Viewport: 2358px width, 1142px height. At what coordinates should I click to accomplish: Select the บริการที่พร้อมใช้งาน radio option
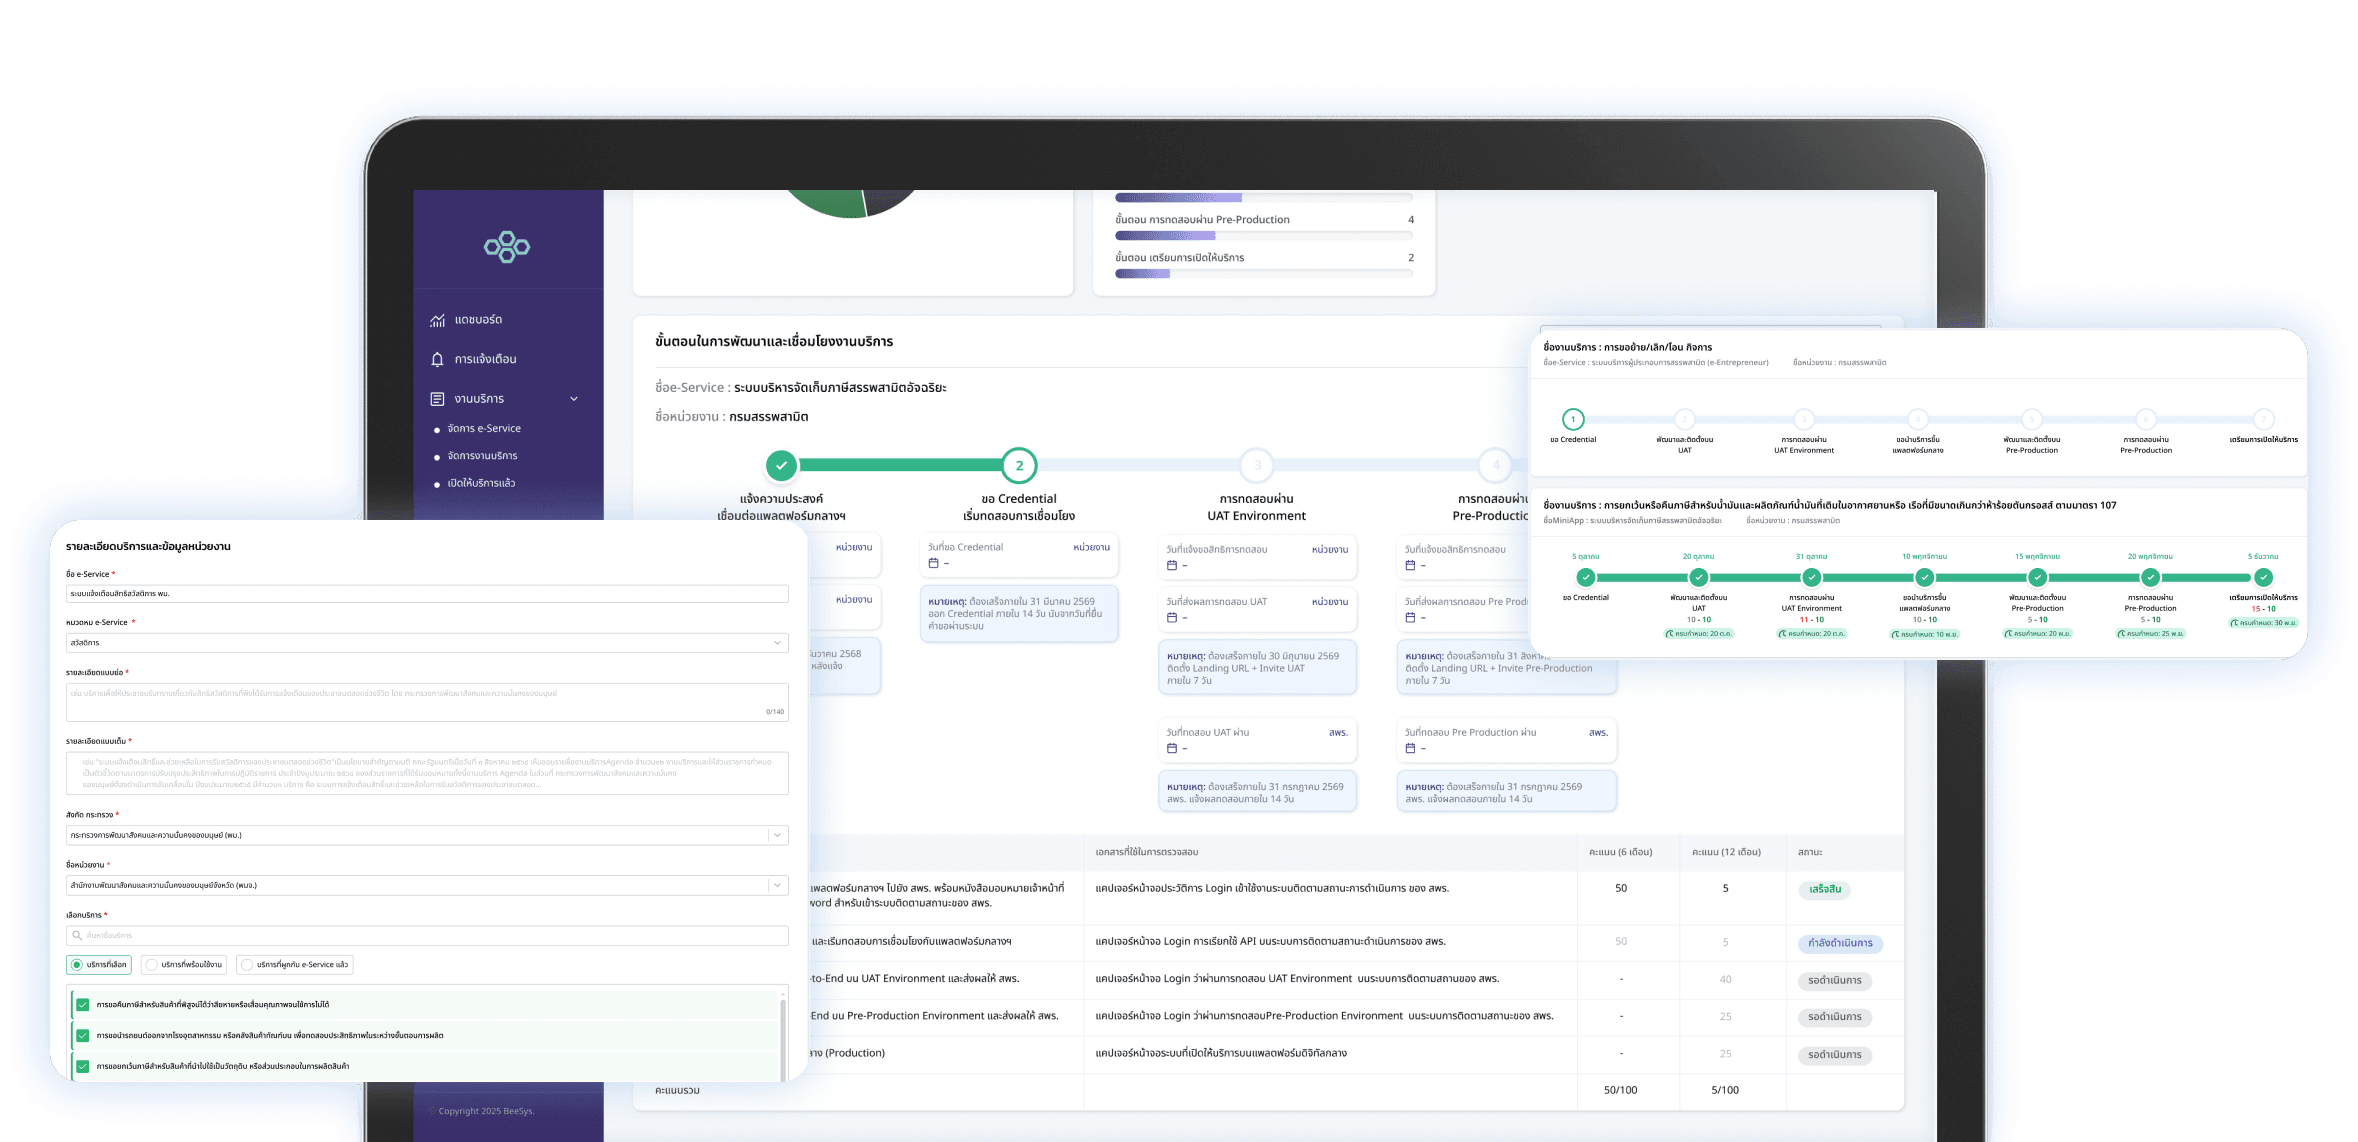click(x=151, y=965)
